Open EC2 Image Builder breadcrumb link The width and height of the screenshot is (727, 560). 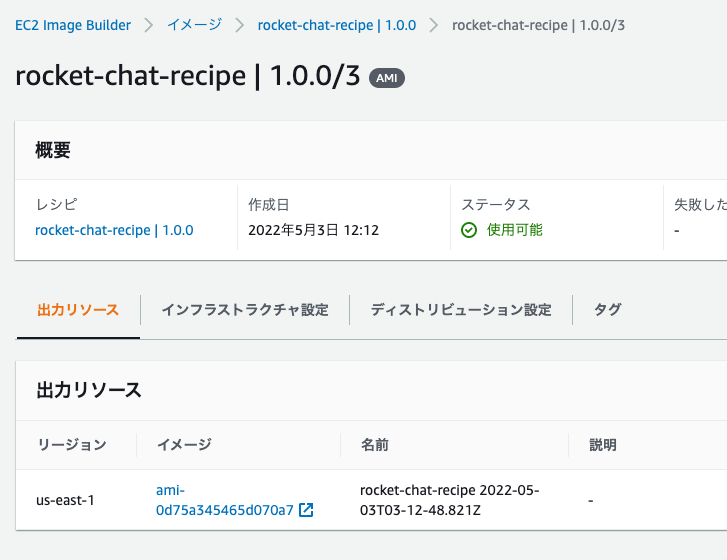pos(73,25)
